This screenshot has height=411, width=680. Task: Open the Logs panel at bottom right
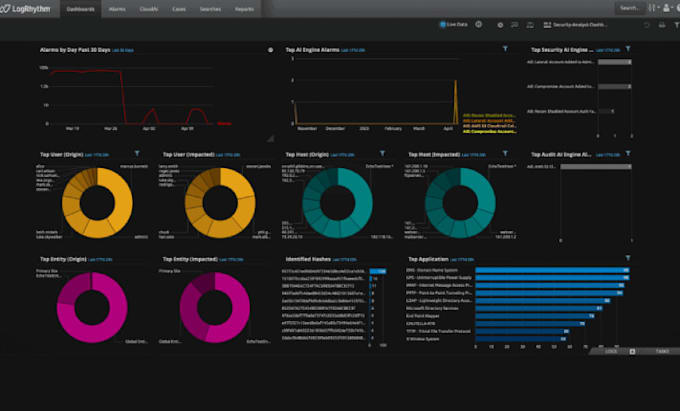click(x=611, y=351)
